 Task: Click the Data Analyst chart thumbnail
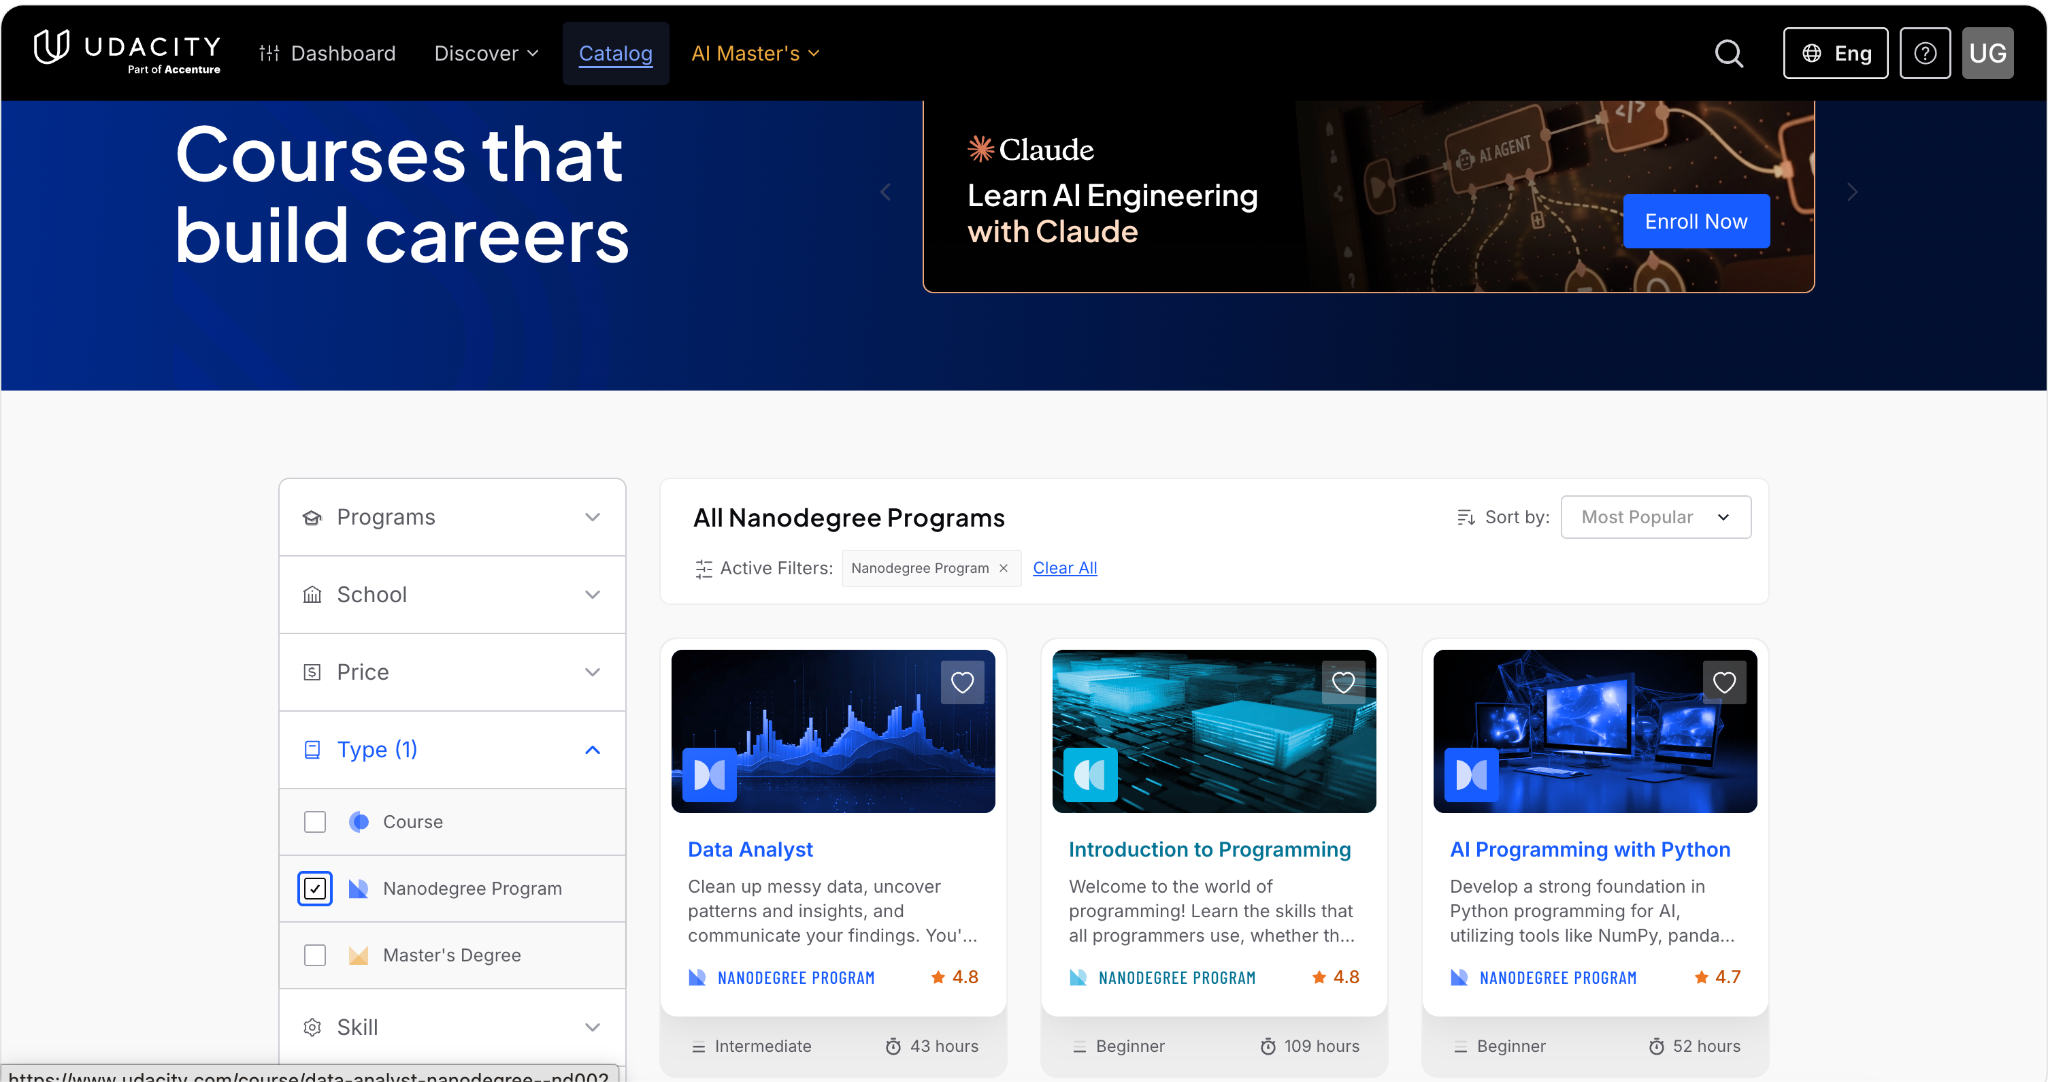coord(833,731)
